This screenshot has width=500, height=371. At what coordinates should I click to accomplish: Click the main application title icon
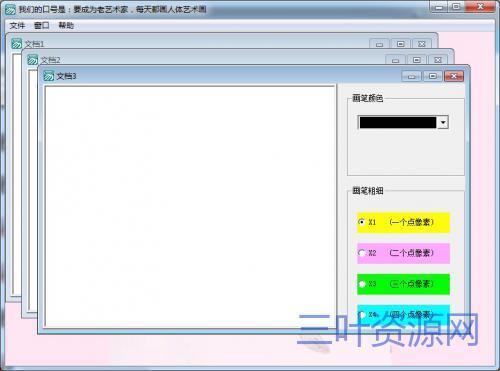click(x=10, y=9)
